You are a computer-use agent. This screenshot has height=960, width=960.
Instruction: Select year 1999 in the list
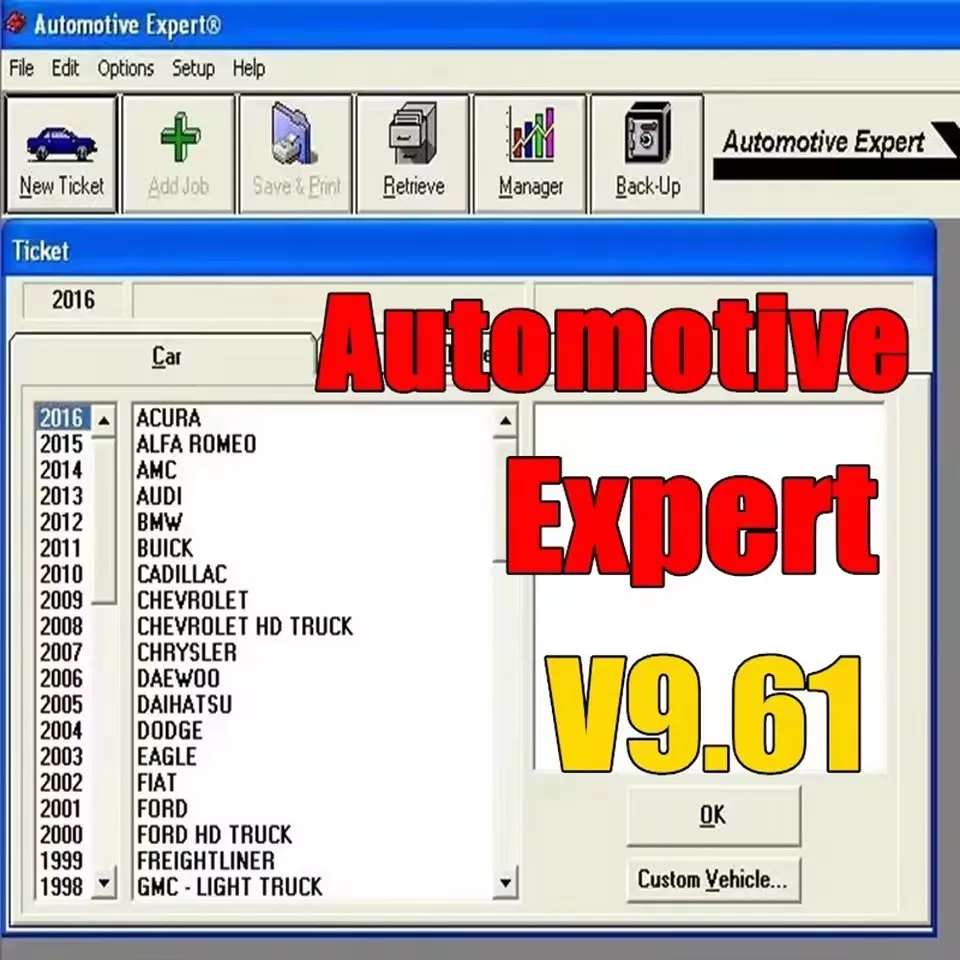(x=62, y=861)
